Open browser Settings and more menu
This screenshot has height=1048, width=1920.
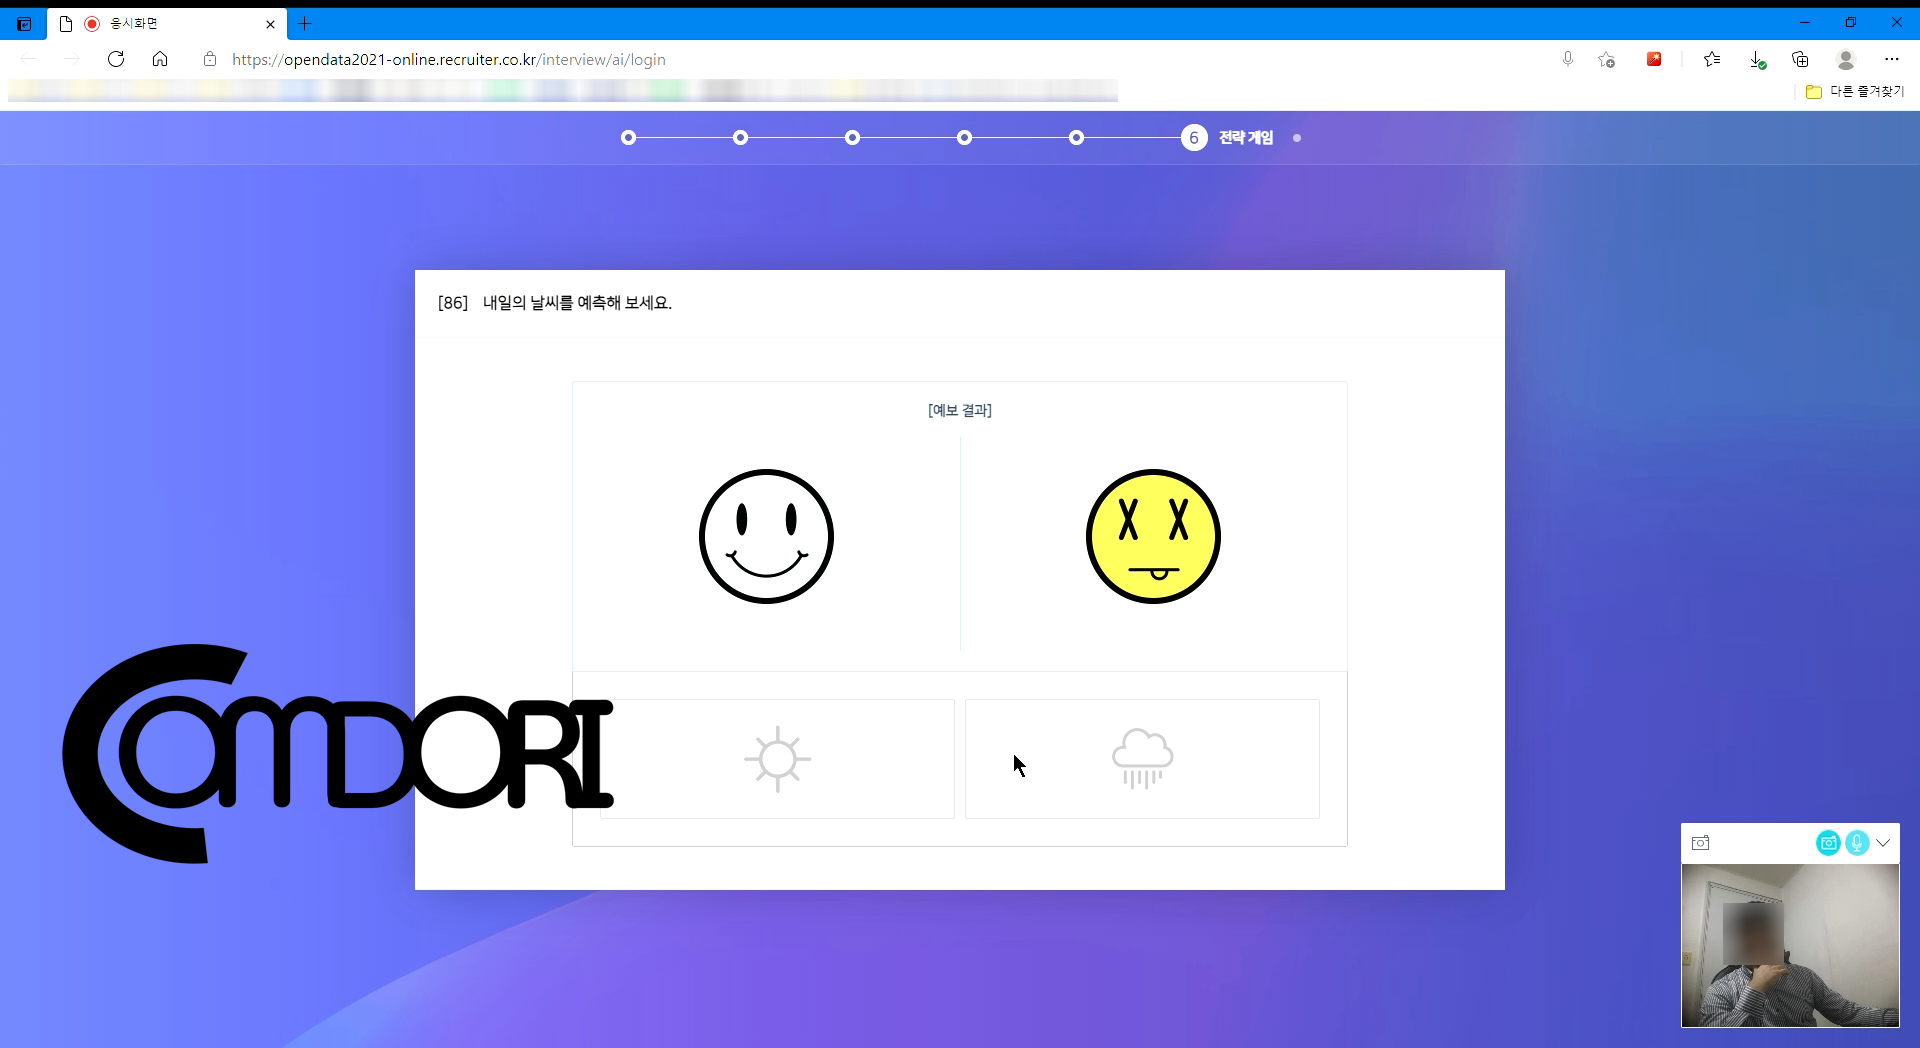click(x=1892, y=59)
